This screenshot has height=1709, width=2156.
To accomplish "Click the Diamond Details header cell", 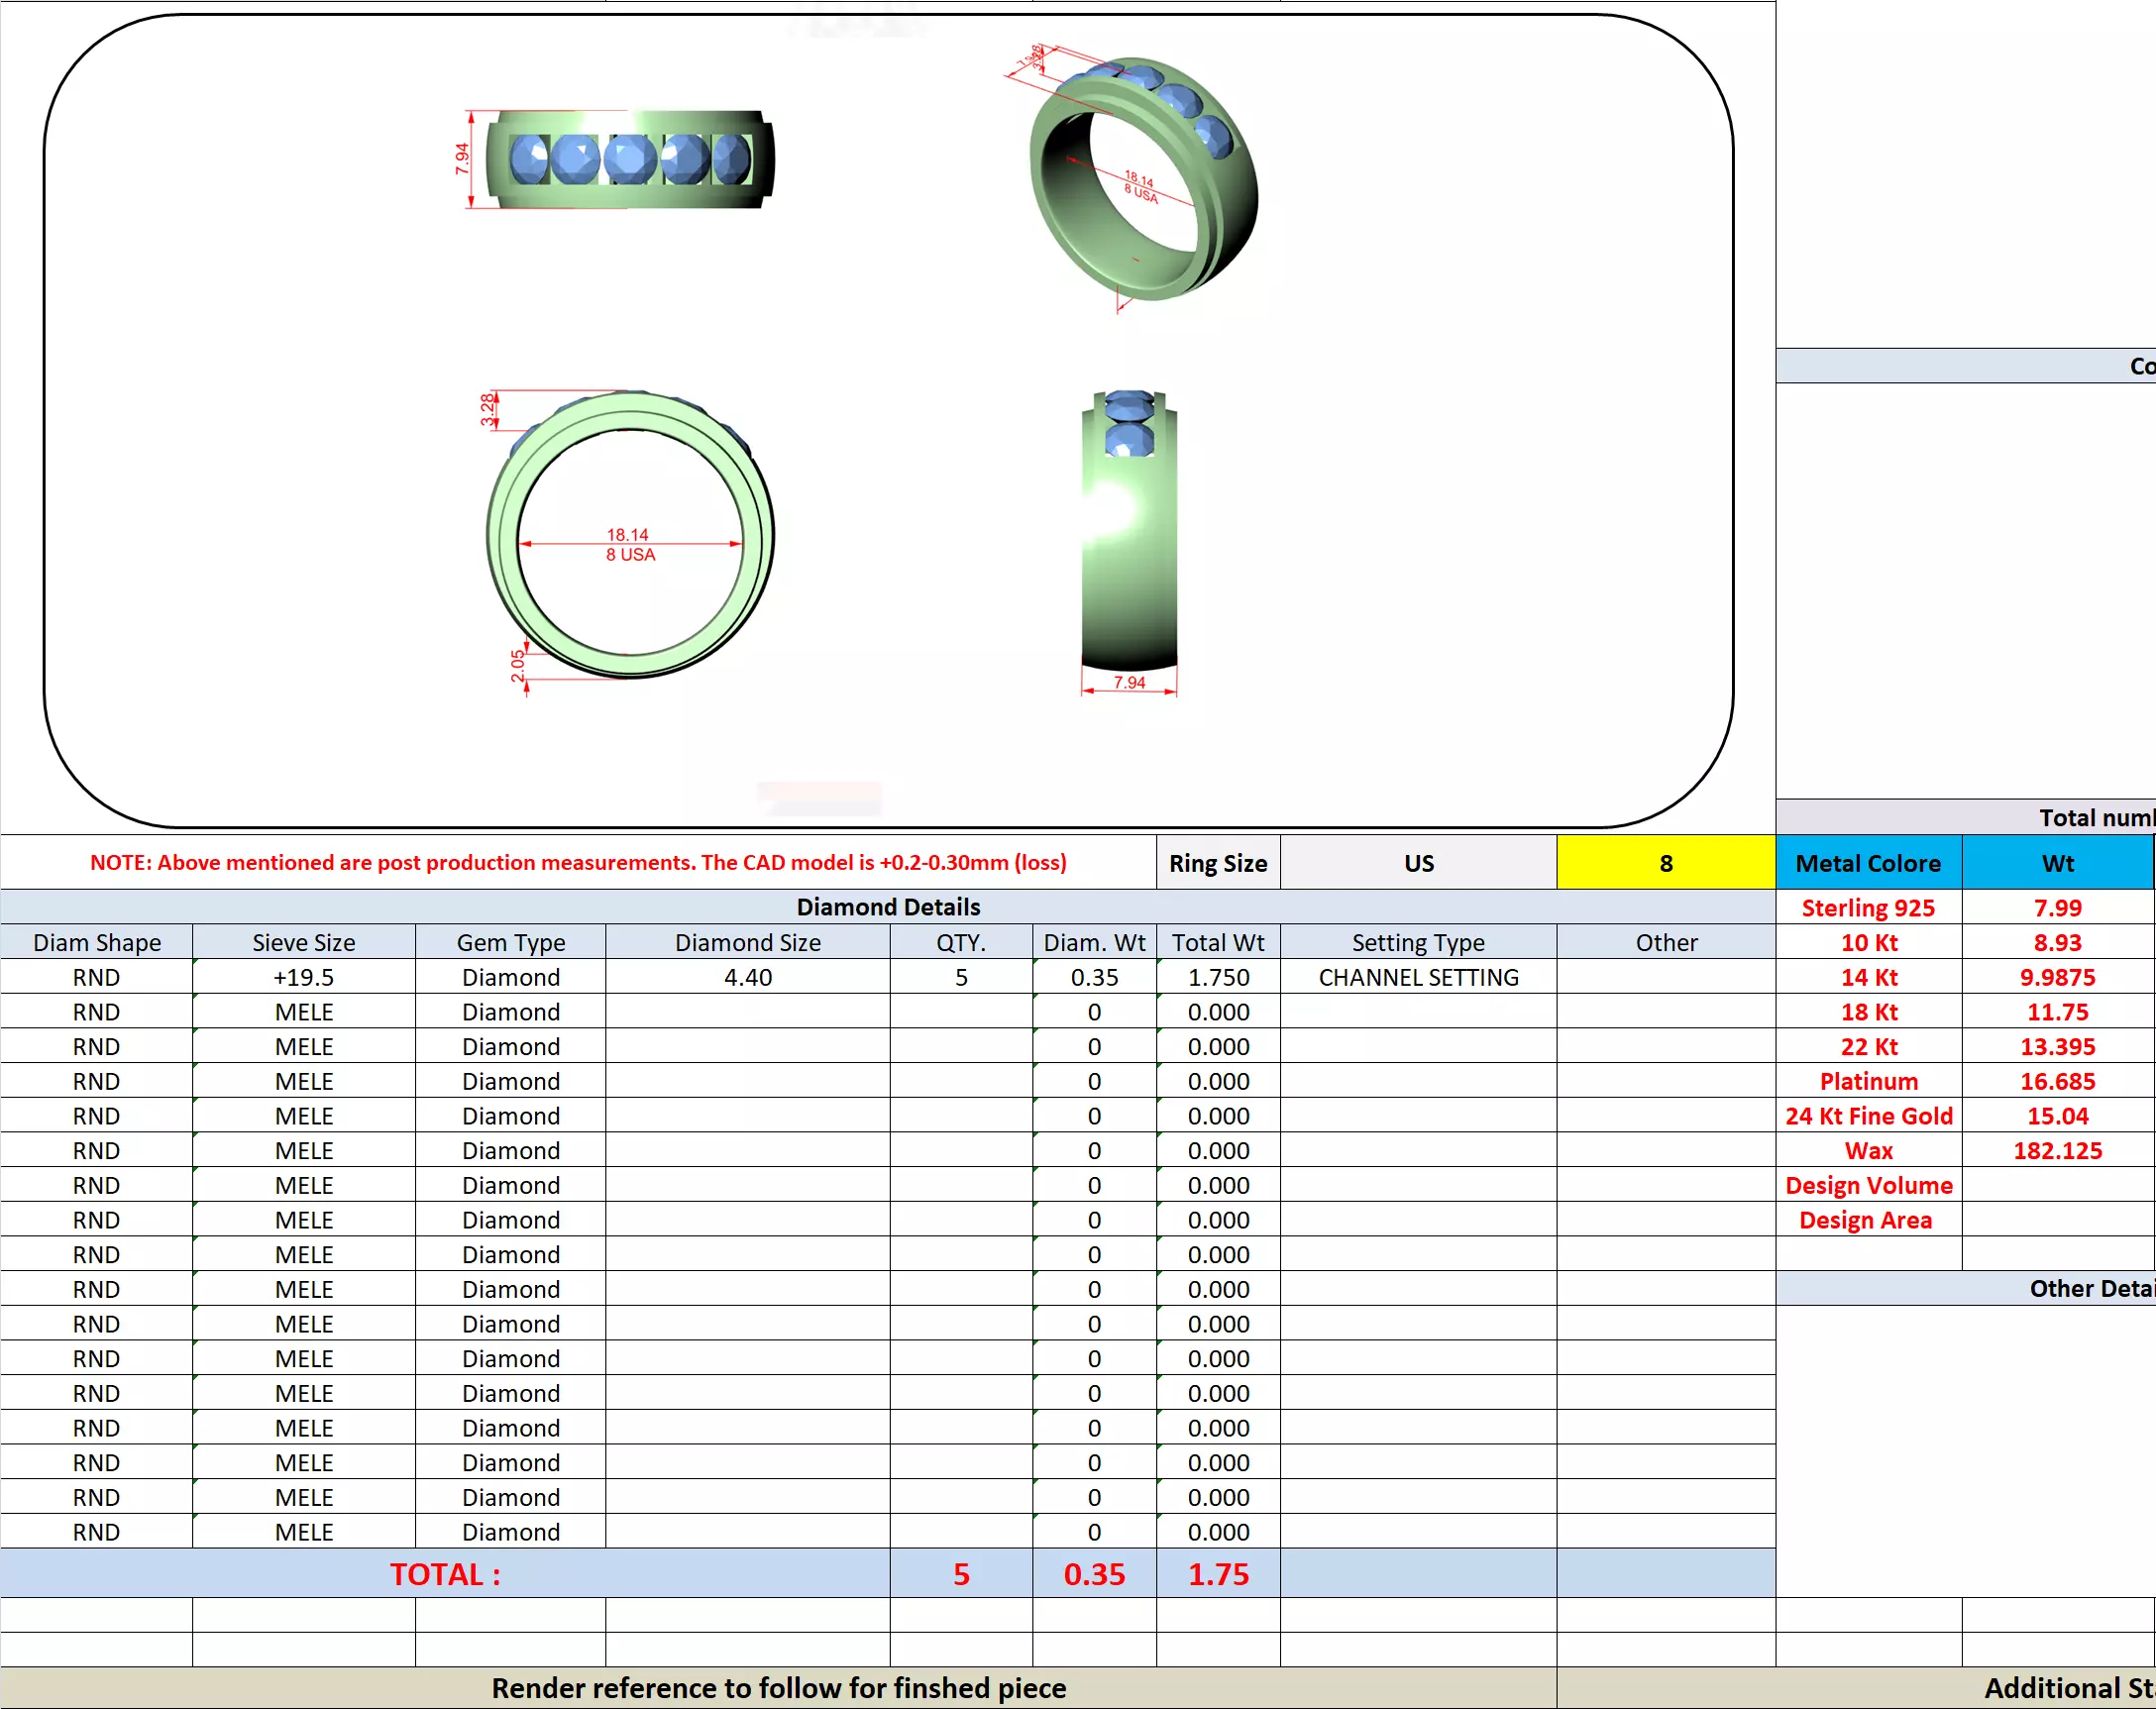I will point(887,906).
